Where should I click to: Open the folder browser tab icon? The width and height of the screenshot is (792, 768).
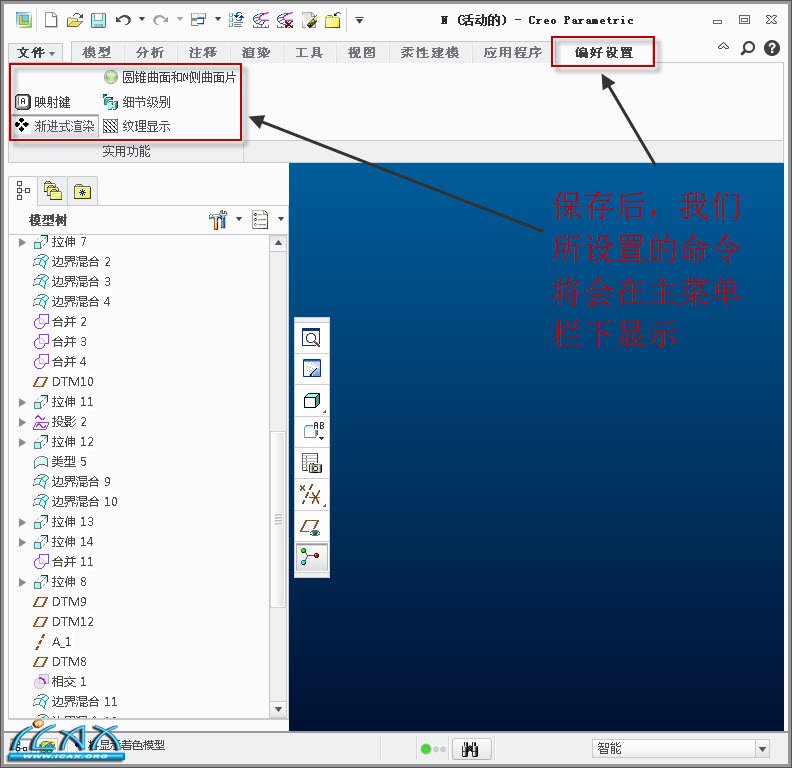coord(53,191)
